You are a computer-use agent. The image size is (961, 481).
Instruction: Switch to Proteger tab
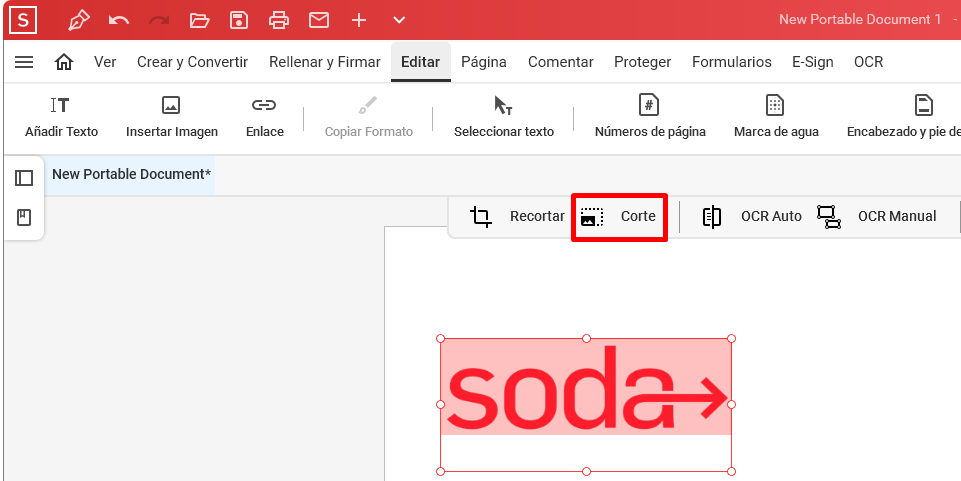pos(642,62)
